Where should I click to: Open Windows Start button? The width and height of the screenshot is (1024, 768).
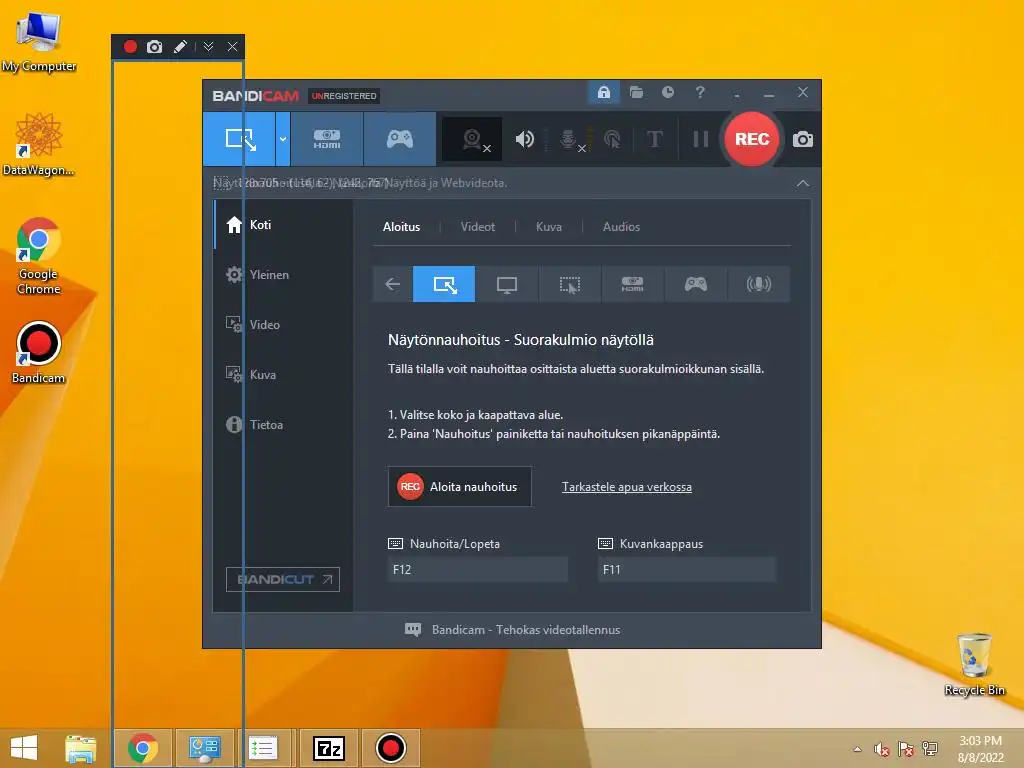(24, 748)
